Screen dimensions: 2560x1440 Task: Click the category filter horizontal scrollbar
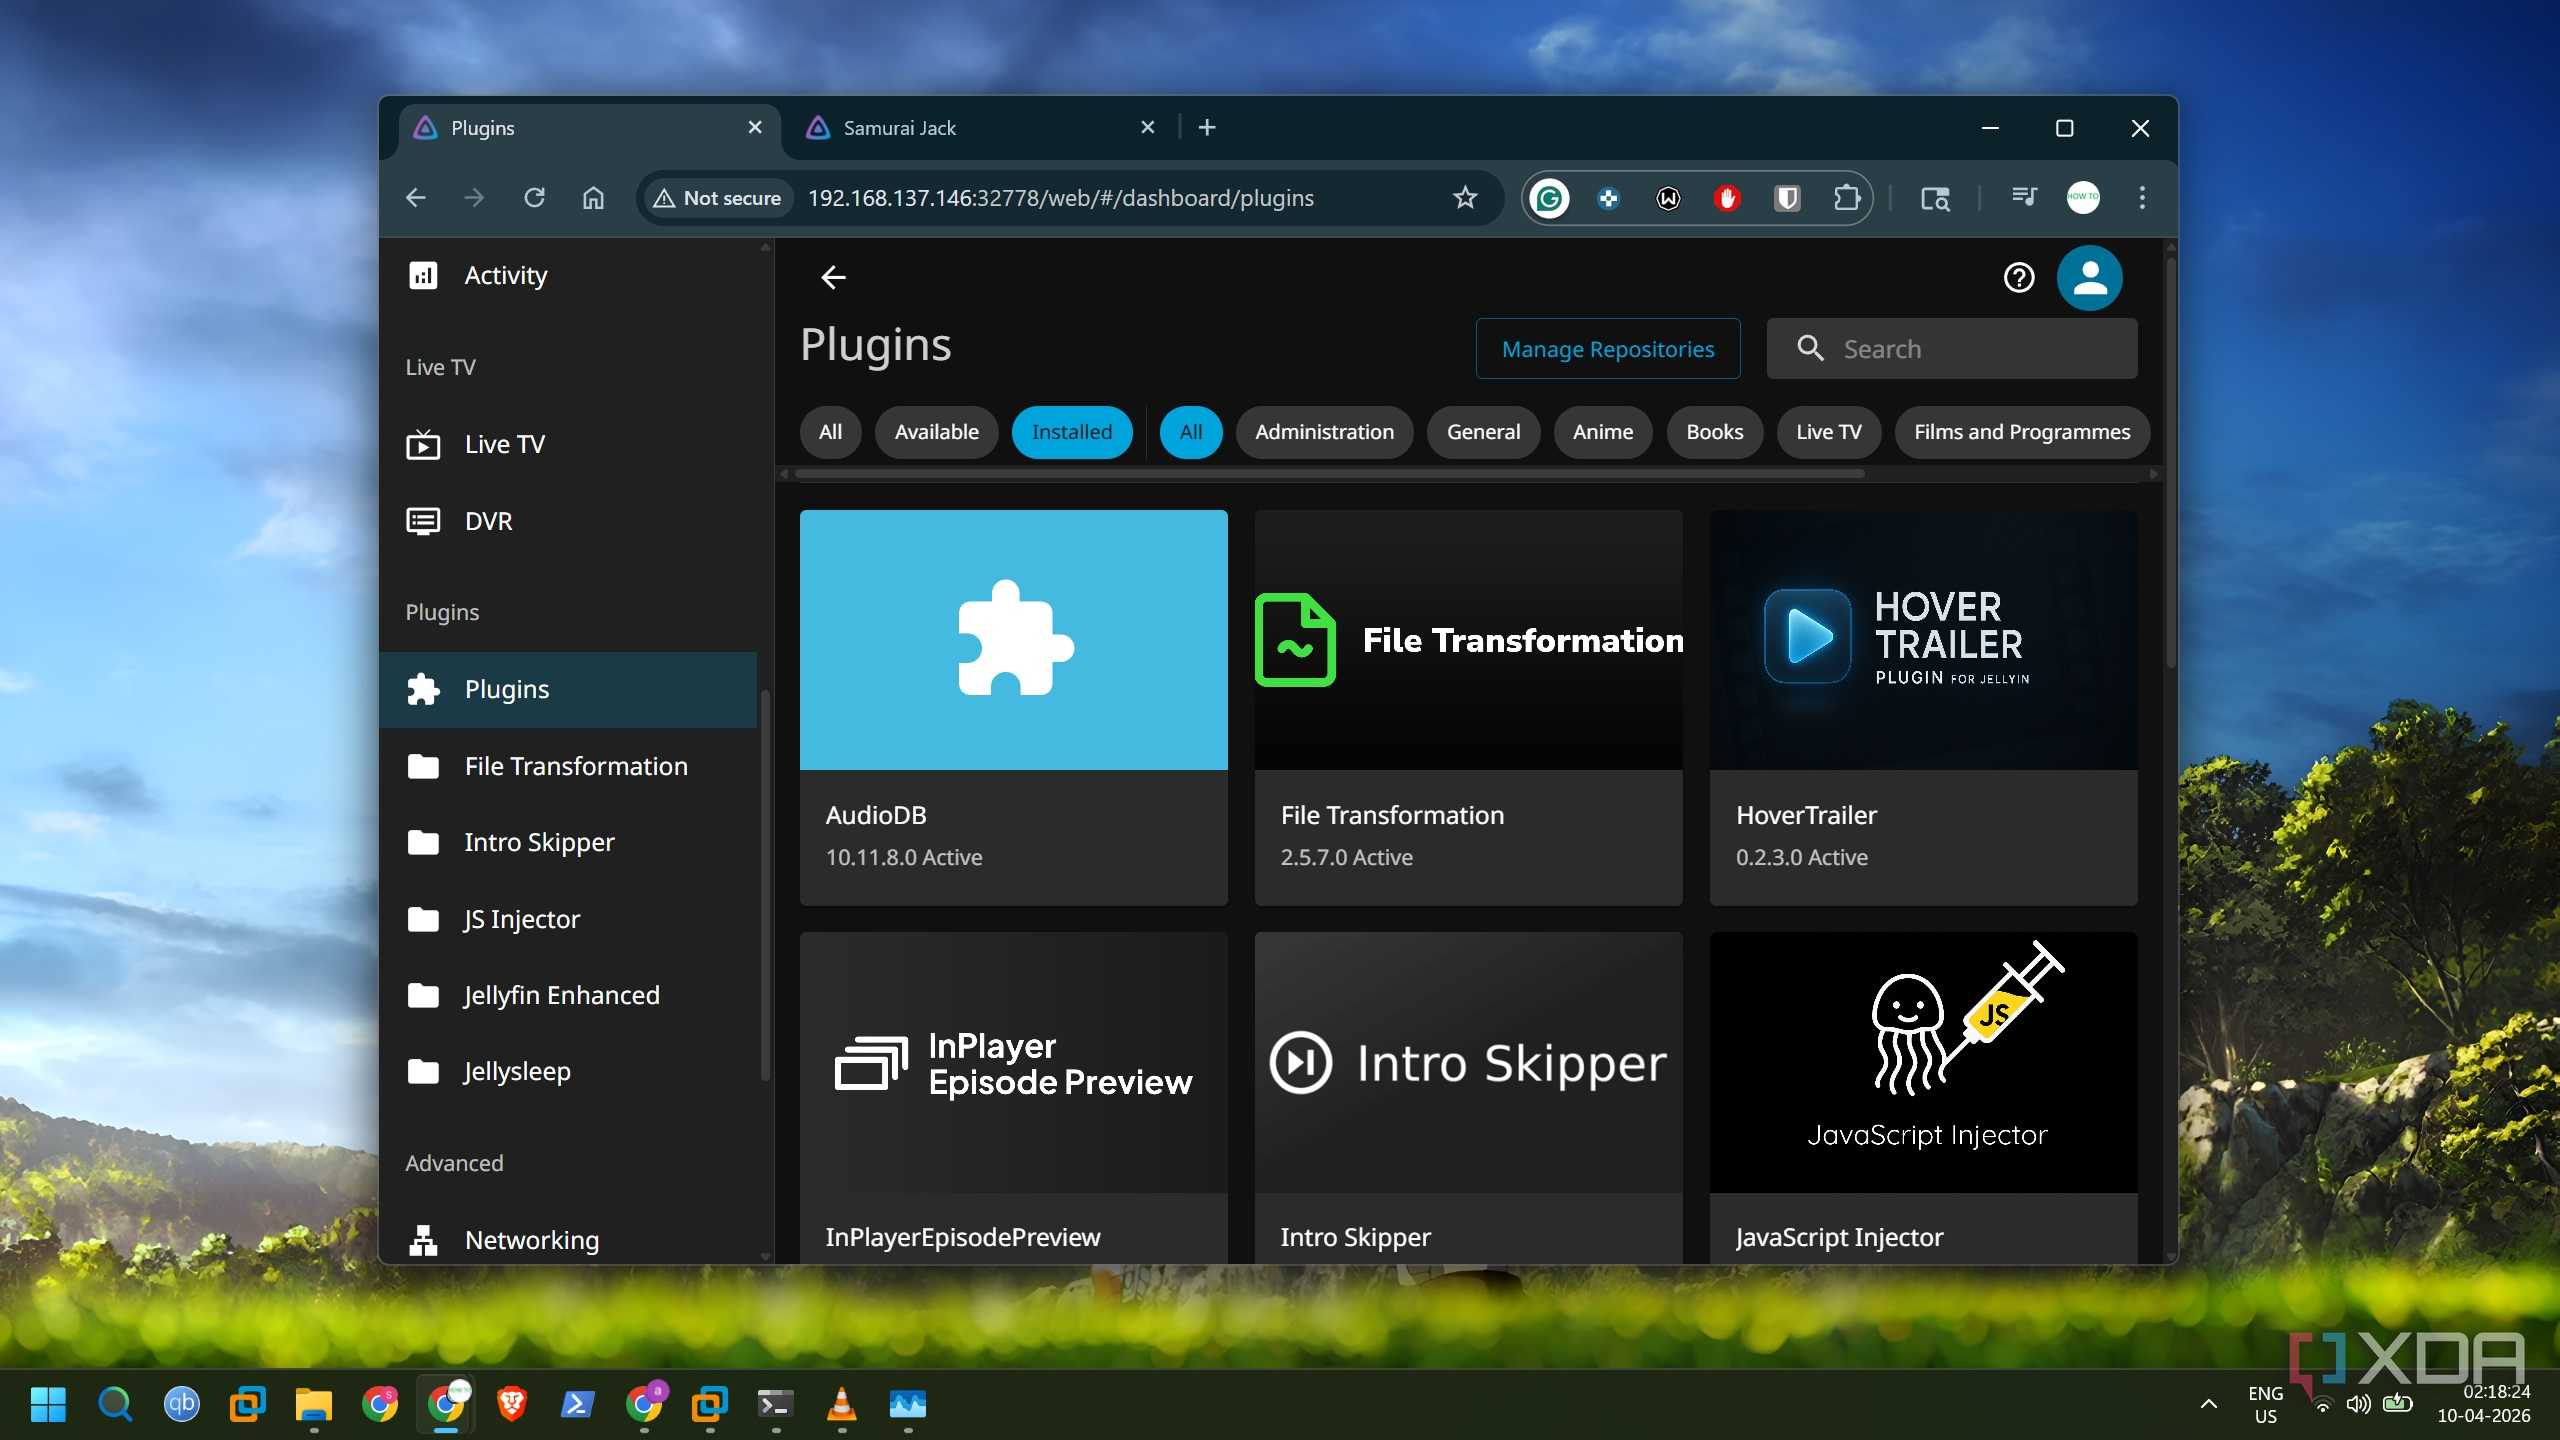pyautogui.click(x=1330, y=473)
